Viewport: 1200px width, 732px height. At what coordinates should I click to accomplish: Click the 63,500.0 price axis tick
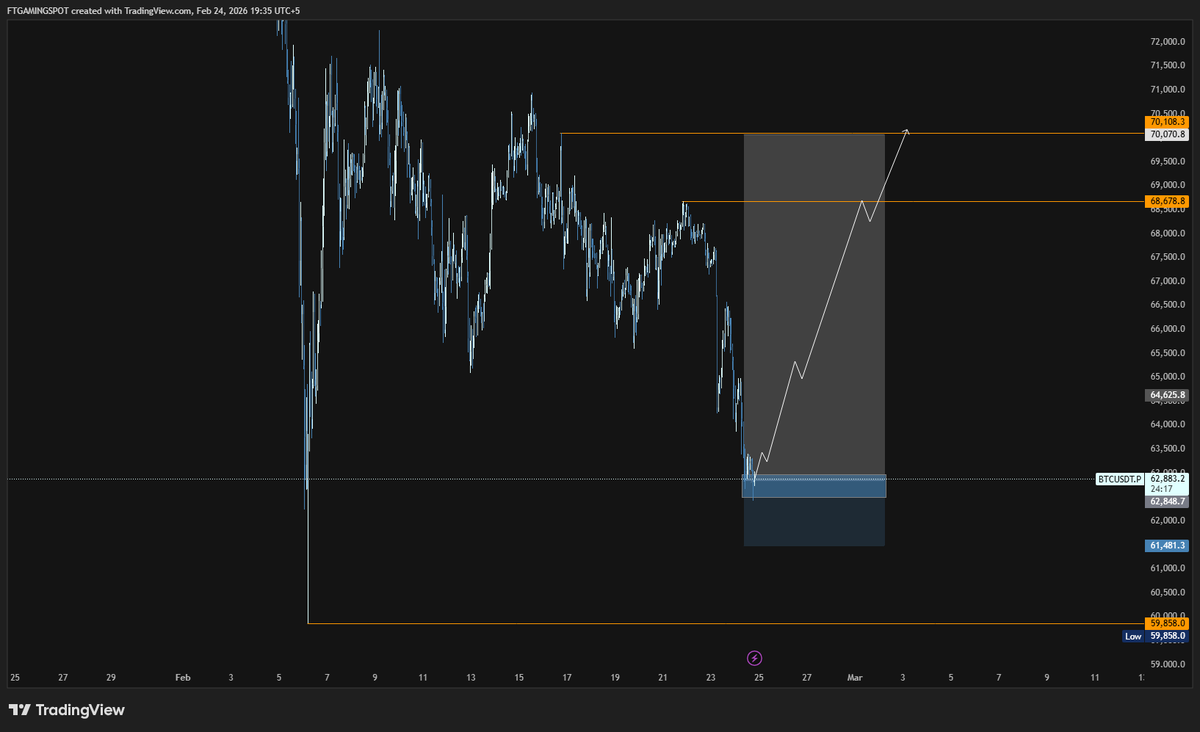(x=1168, y=449)
